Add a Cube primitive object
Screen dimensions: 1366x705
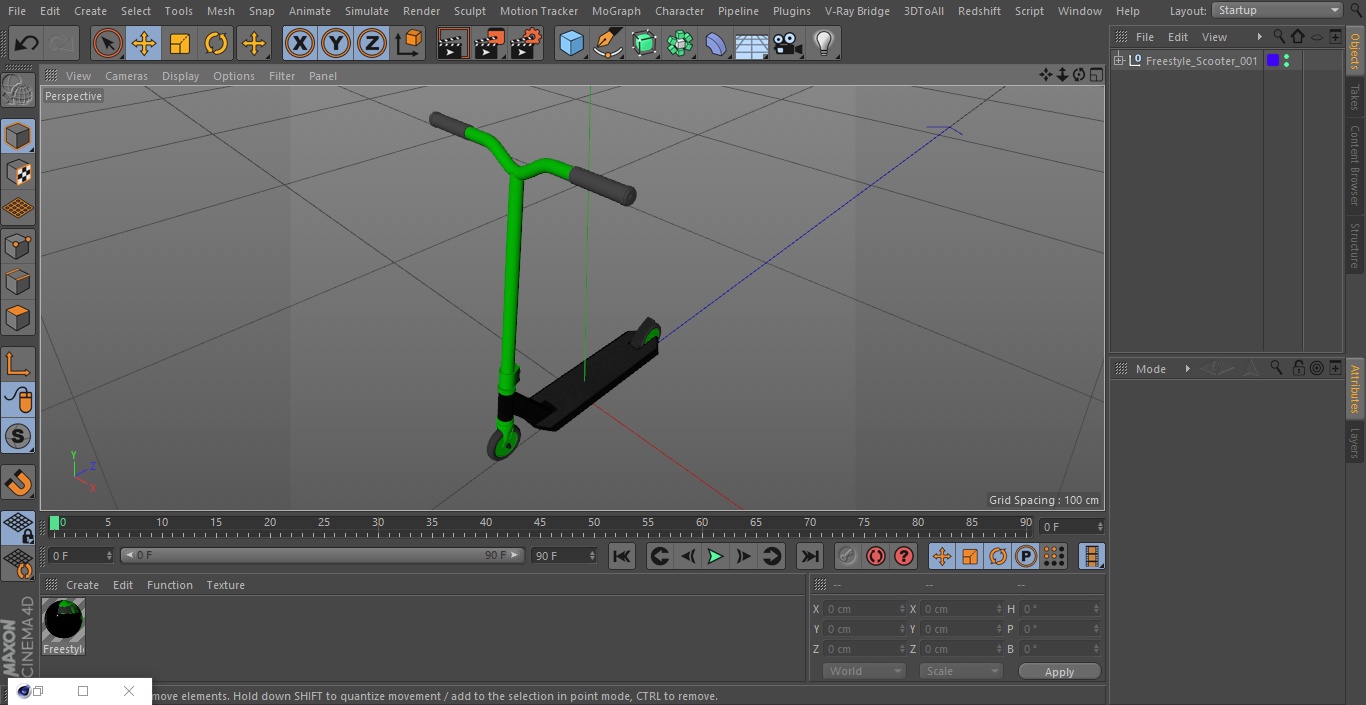click(x=571, y=43)
